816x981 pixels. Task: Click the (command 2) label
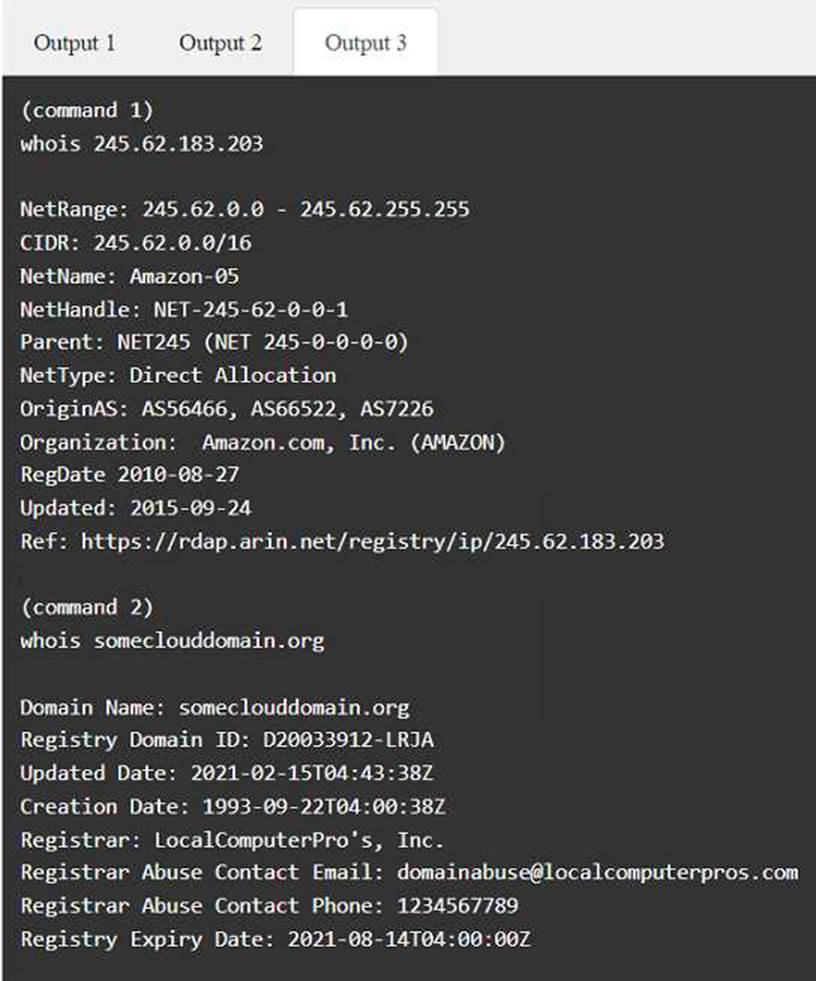pyautogui.click(x=87, y=607)
